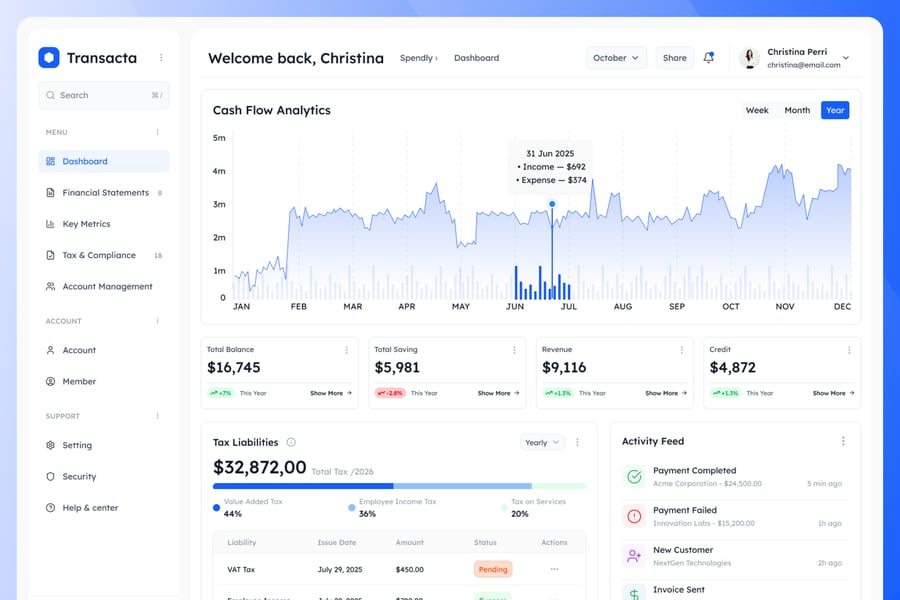
Task: Open actions menu for VAT Tax row
Action: pos(554,569)
